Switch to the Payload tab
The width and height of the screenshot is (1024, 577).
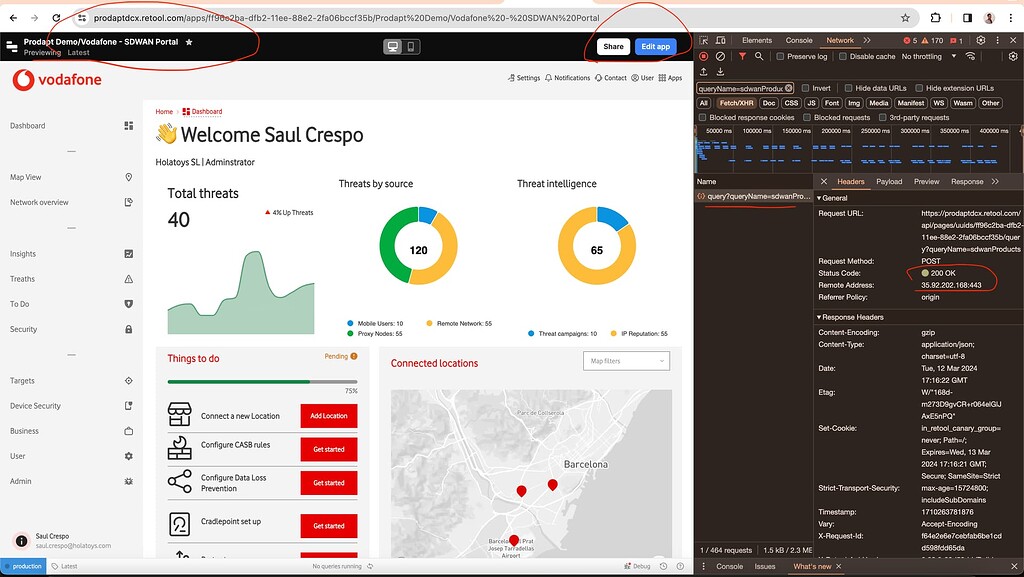pyautogui.click(x=889, y=182)
